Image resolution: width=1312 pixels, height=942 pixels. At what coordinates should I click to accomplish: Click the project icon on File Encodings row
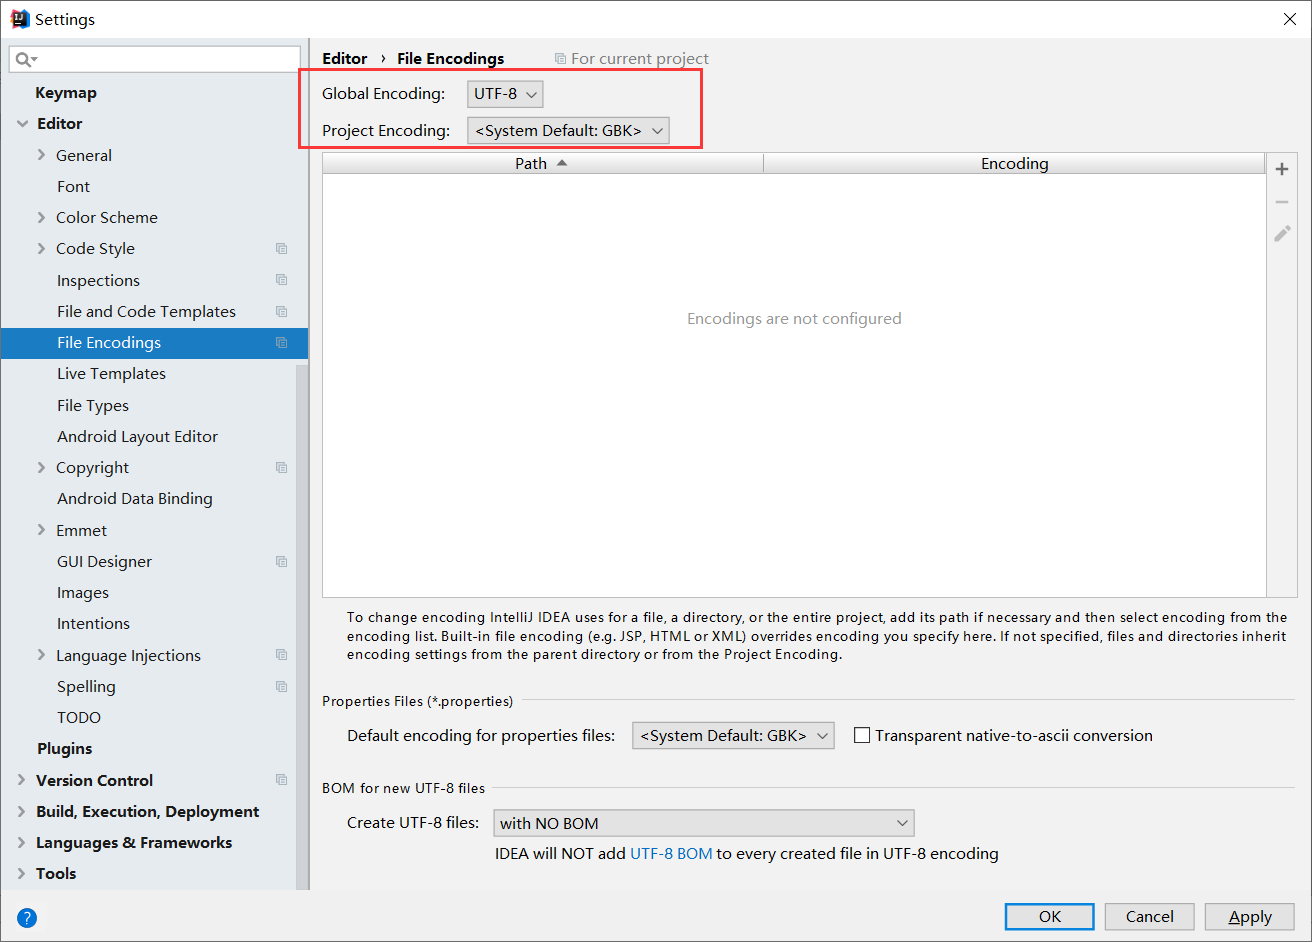pos(282,343)
